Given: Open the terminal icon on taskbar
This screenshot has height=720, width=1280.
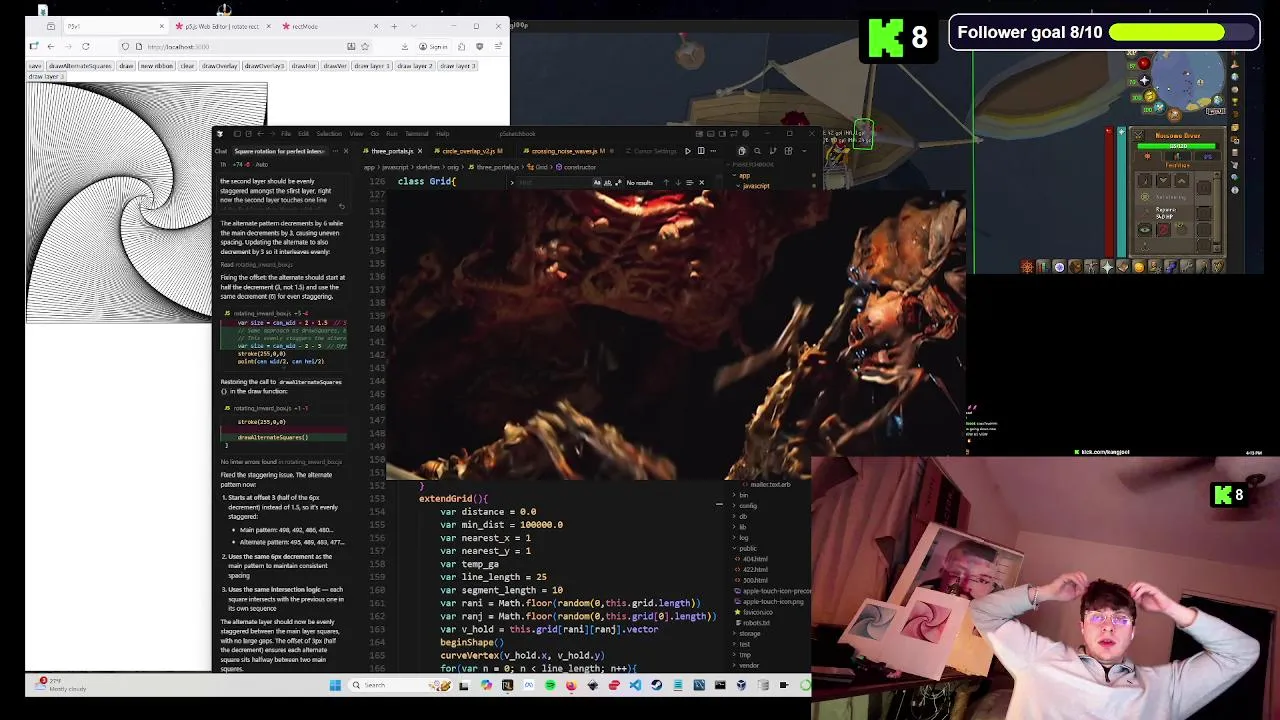Looking at the screenshot, I should (x=720, y=685).
